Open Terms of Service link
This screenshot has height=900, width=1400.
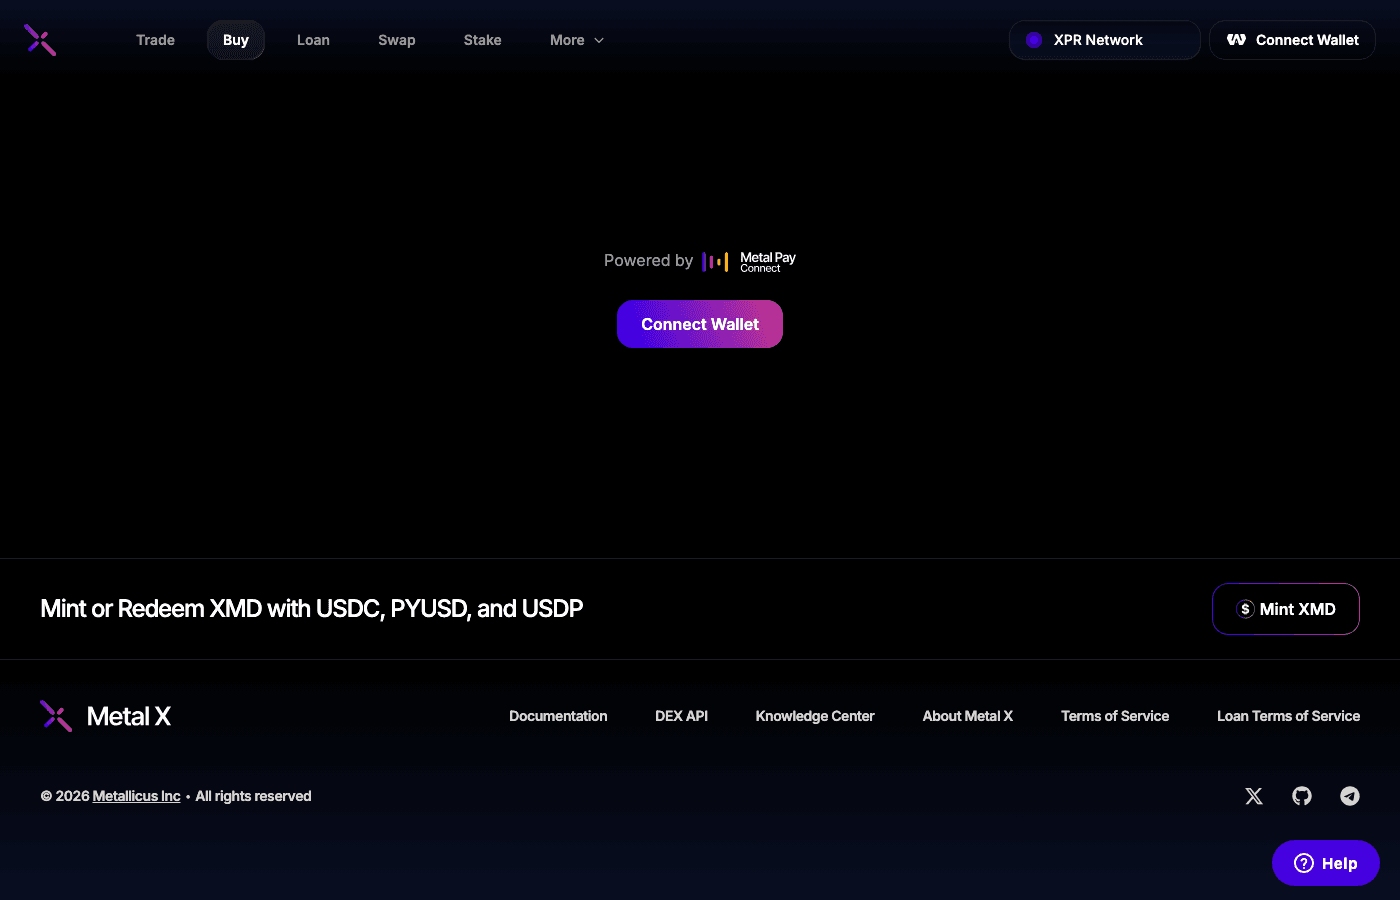click(x=1115, y=716)
